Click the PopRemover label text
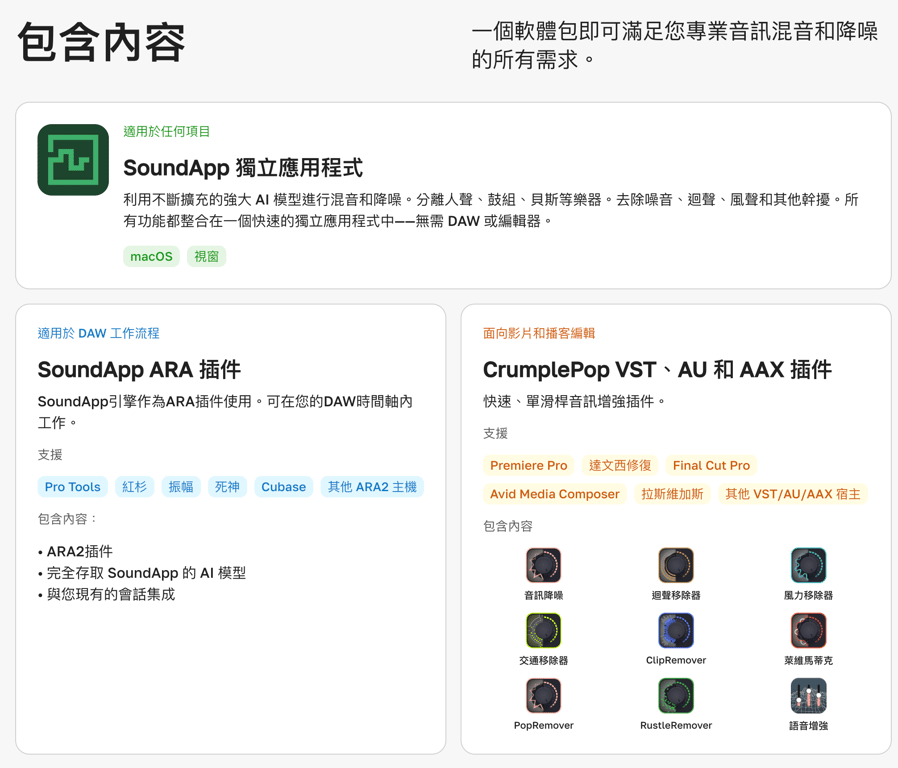The height and width of the screenshot is (768, 898). point(543,726)
